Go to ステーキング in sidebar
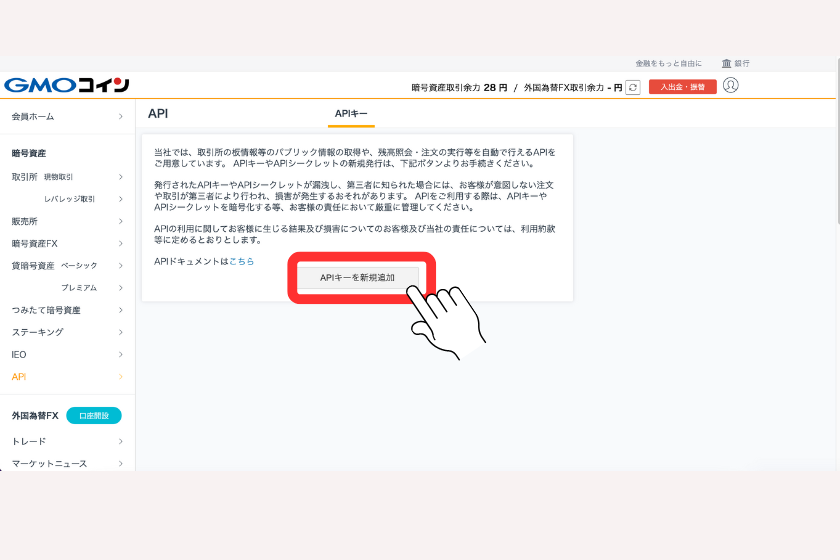The height and width of the screenshot is (560, 840). (x=37, y=332)
